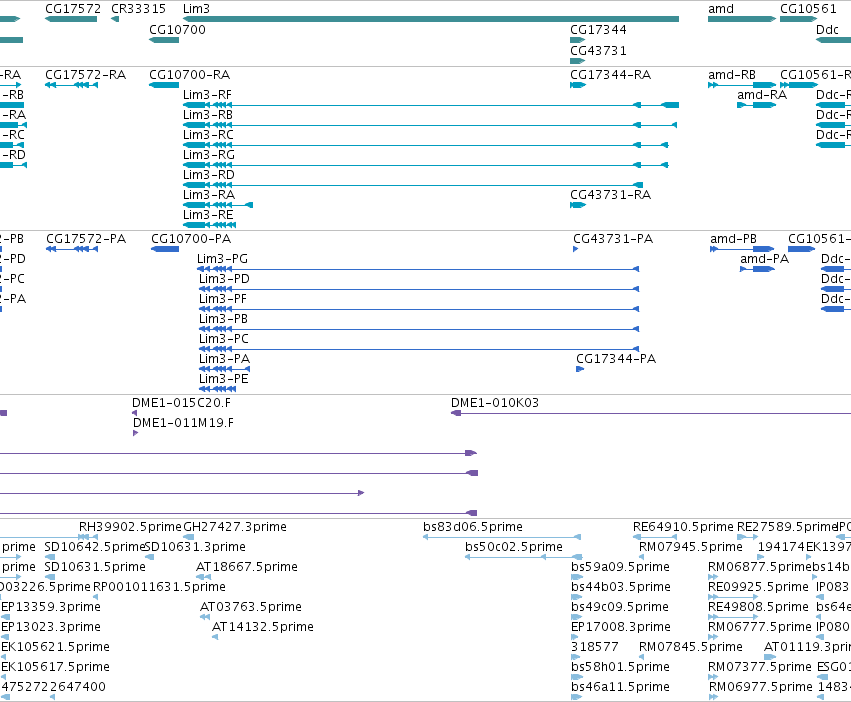
Task: Click the EP17008.3prime EST
Action: (x=576, y=637)
